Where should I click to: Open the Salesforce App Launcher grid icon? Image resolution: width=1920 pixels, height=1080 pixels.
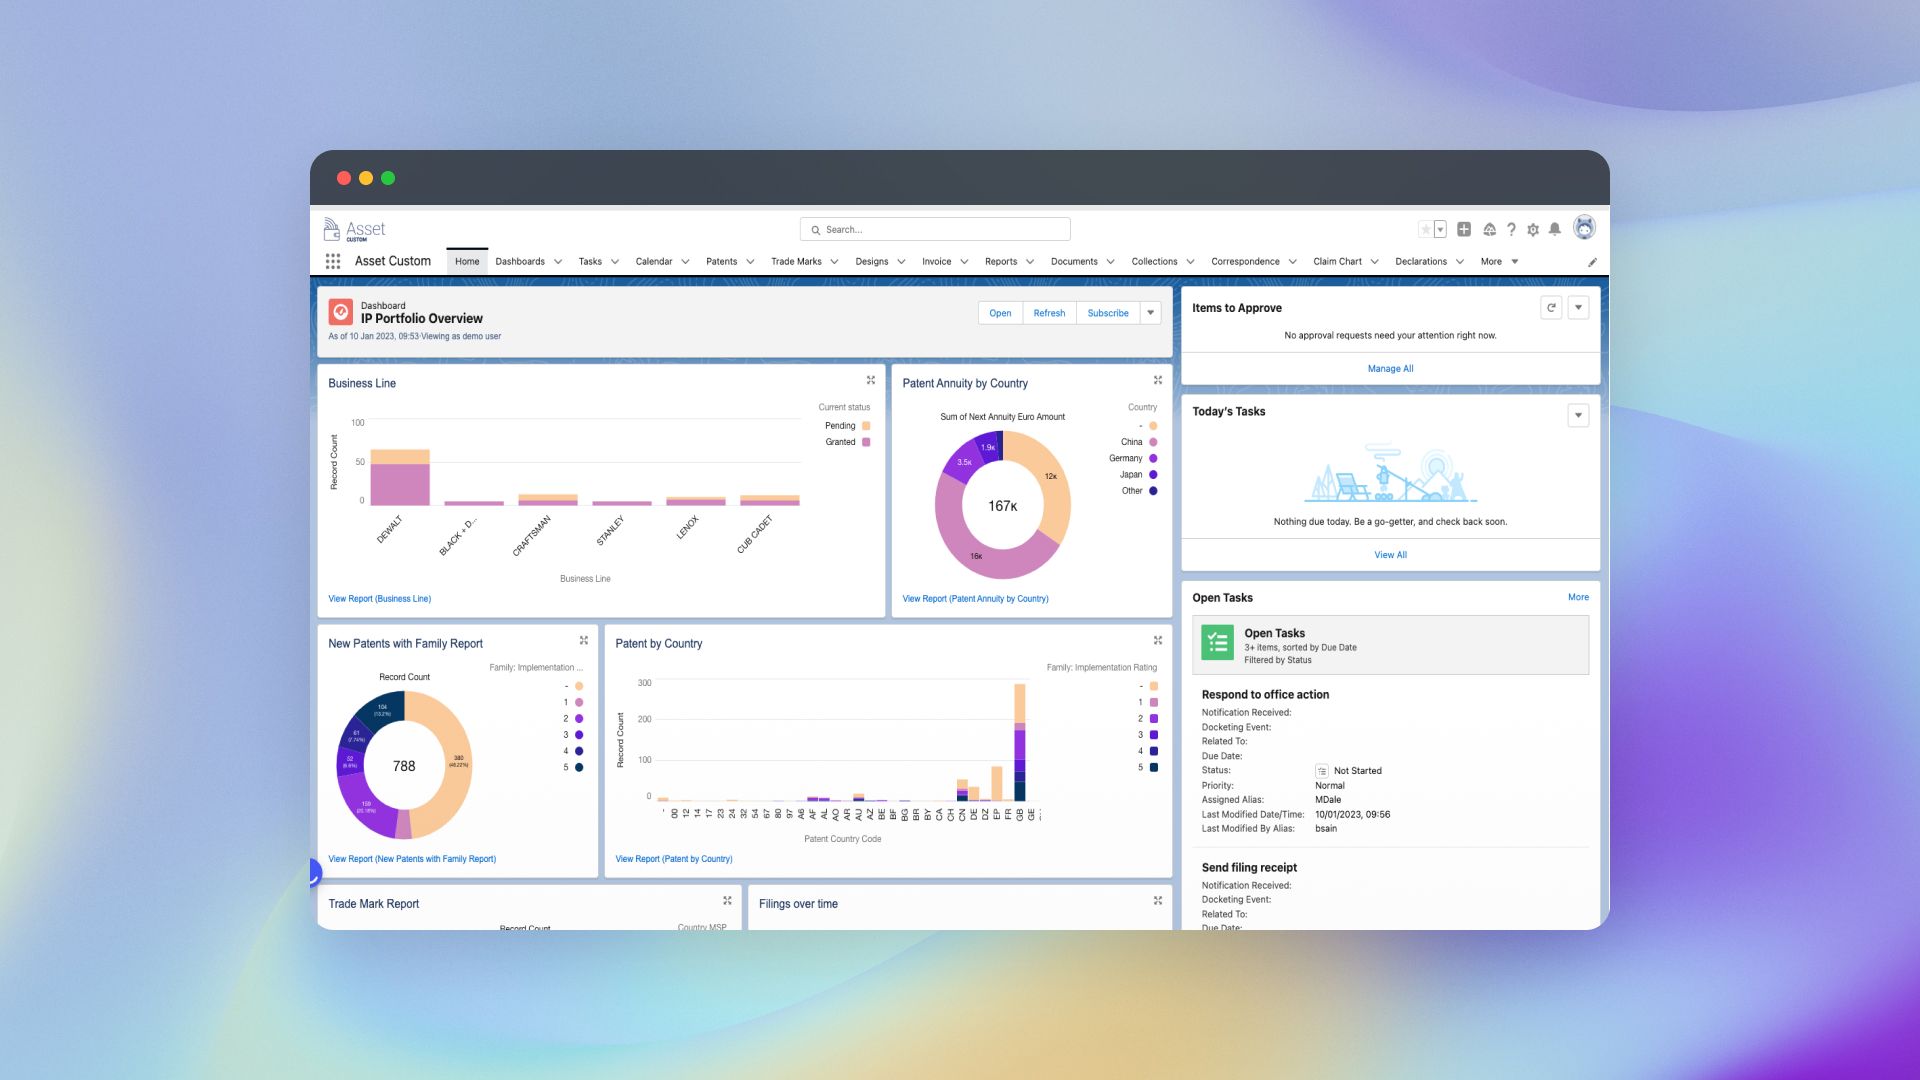pos(333,261)
